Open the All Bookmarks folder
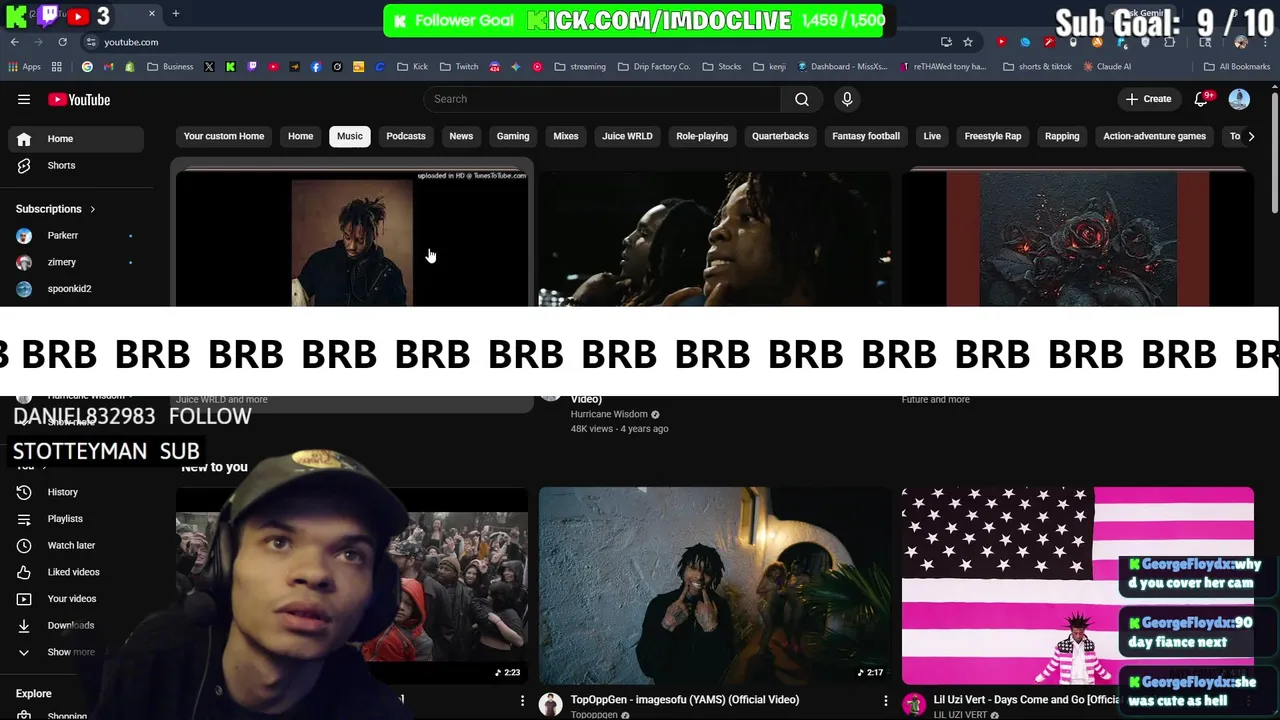Image resolution: width=1280 pixels, height=720 pixels. tap(1237, 67)
